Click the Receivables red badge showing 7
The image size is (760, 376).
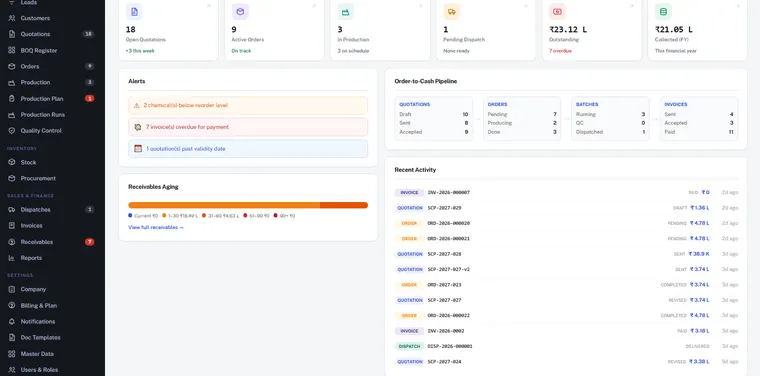click(90, 242)
